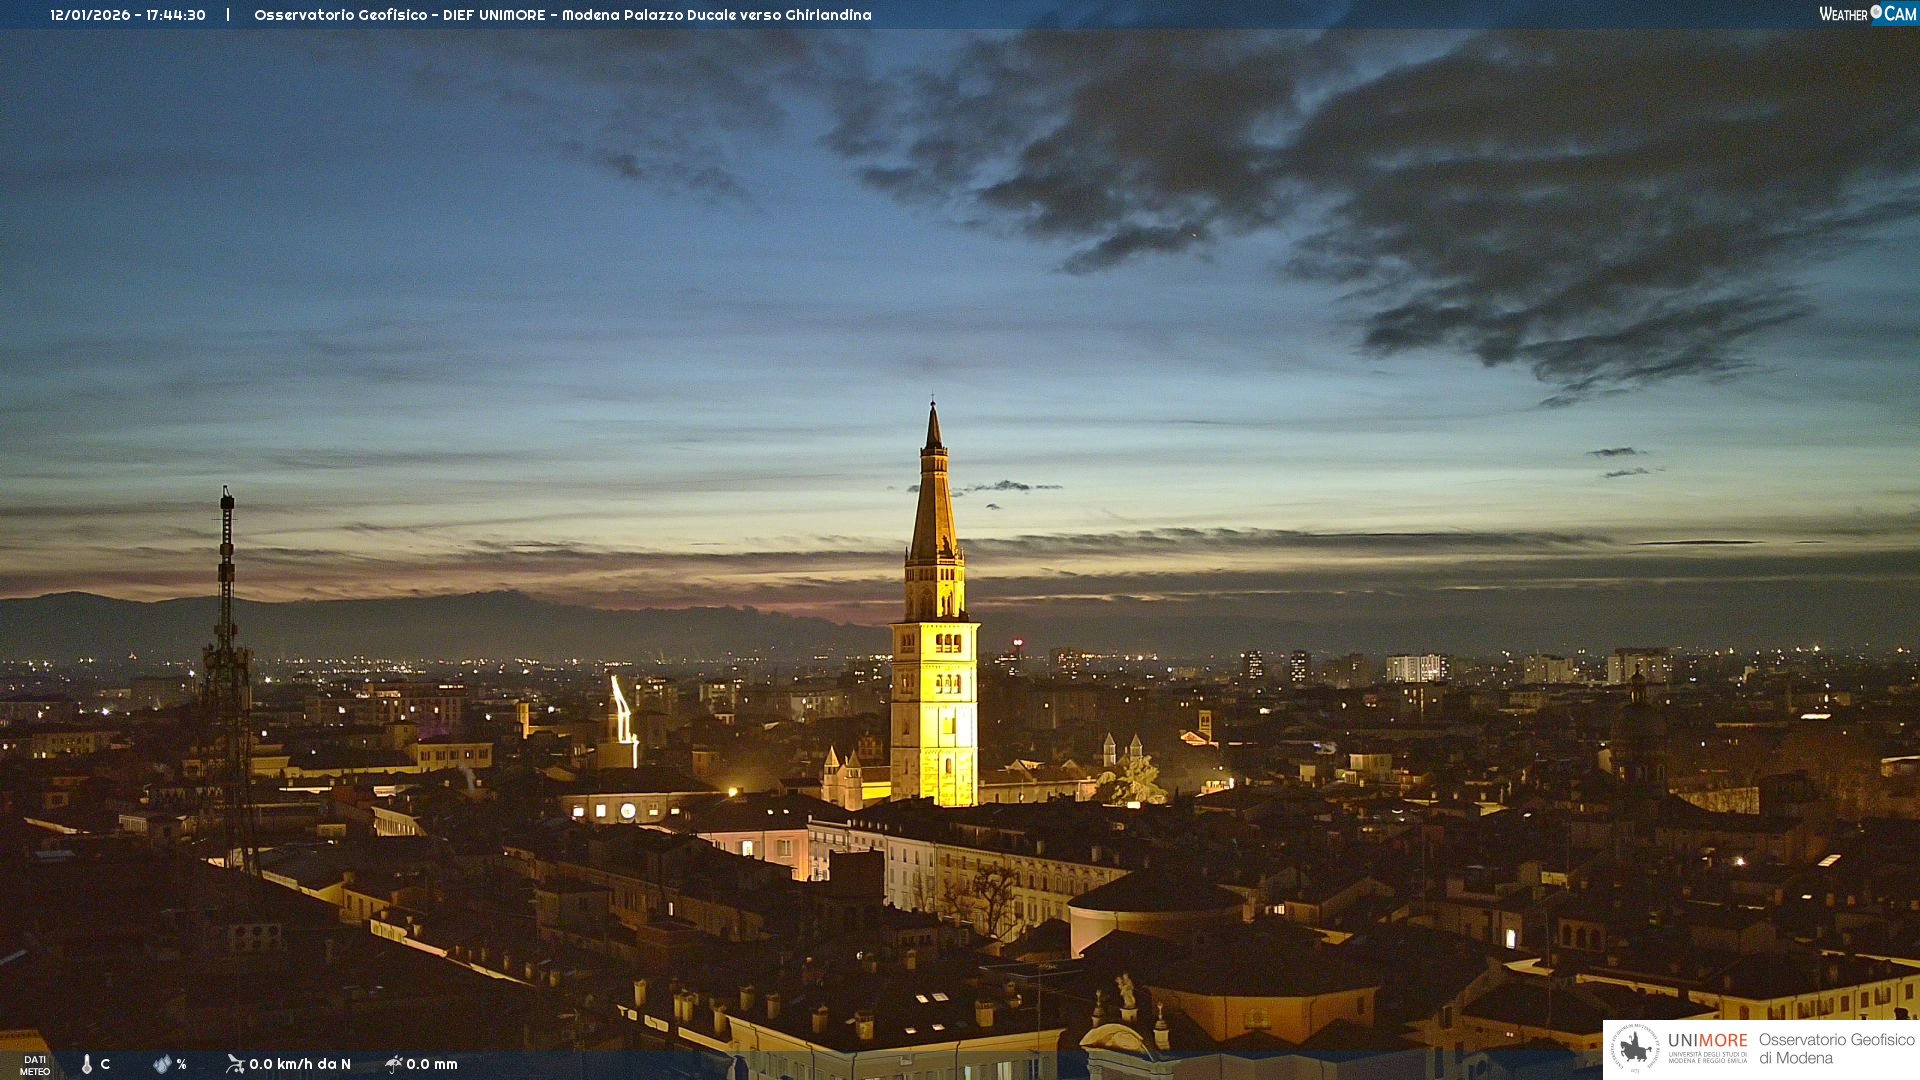
Task: Click the rain umbrella precipitation icon
Action: [393, 1064]
